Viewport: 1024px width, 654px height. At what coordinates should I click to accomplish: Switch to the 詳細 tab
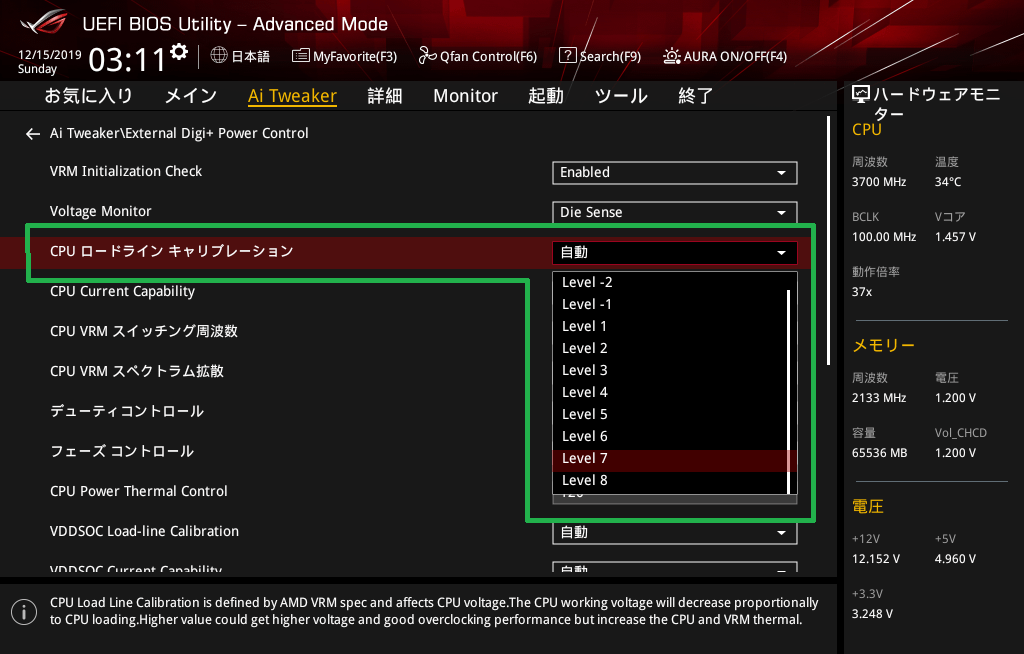pyautogui.click(x=385, y=96)
